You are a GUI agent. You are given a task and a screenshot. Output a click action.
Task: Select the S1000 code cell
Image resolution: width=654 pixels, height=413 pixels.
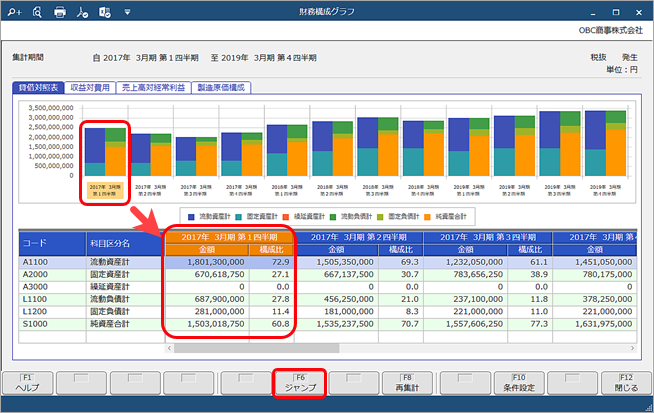click(x=52, y=324)
